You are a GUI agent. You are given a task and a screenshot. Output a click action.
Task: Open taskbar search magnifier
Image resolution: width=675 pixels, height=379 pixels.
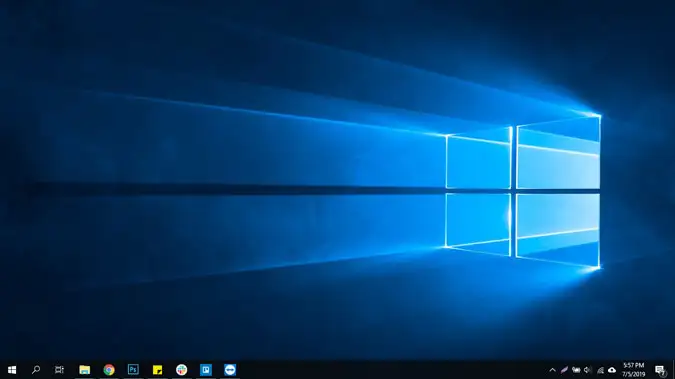pos(36,370)
